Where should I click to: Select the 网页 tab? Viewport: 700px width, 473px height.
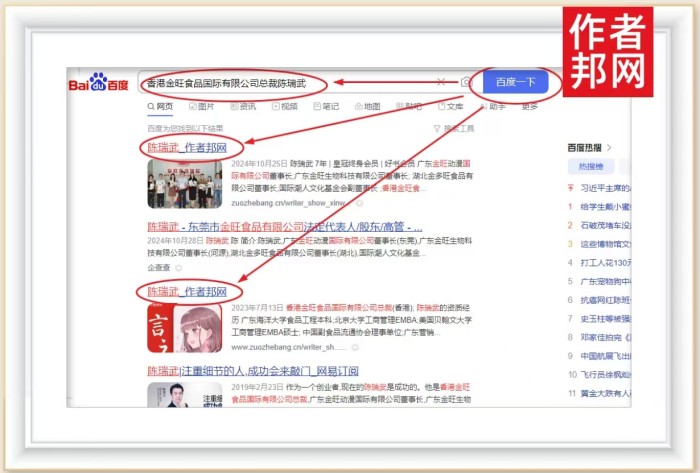pyautogui.click(x=161, y=106)
